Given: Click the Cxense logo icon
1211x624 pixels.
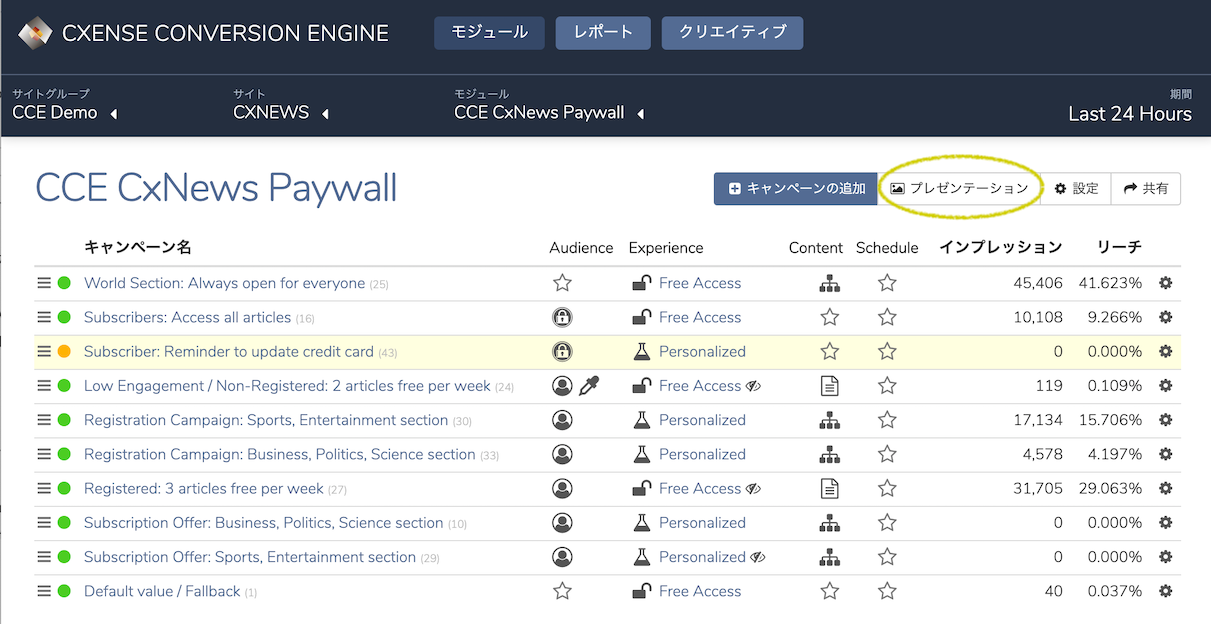Looking at the screenshot, I should point(35,33).
